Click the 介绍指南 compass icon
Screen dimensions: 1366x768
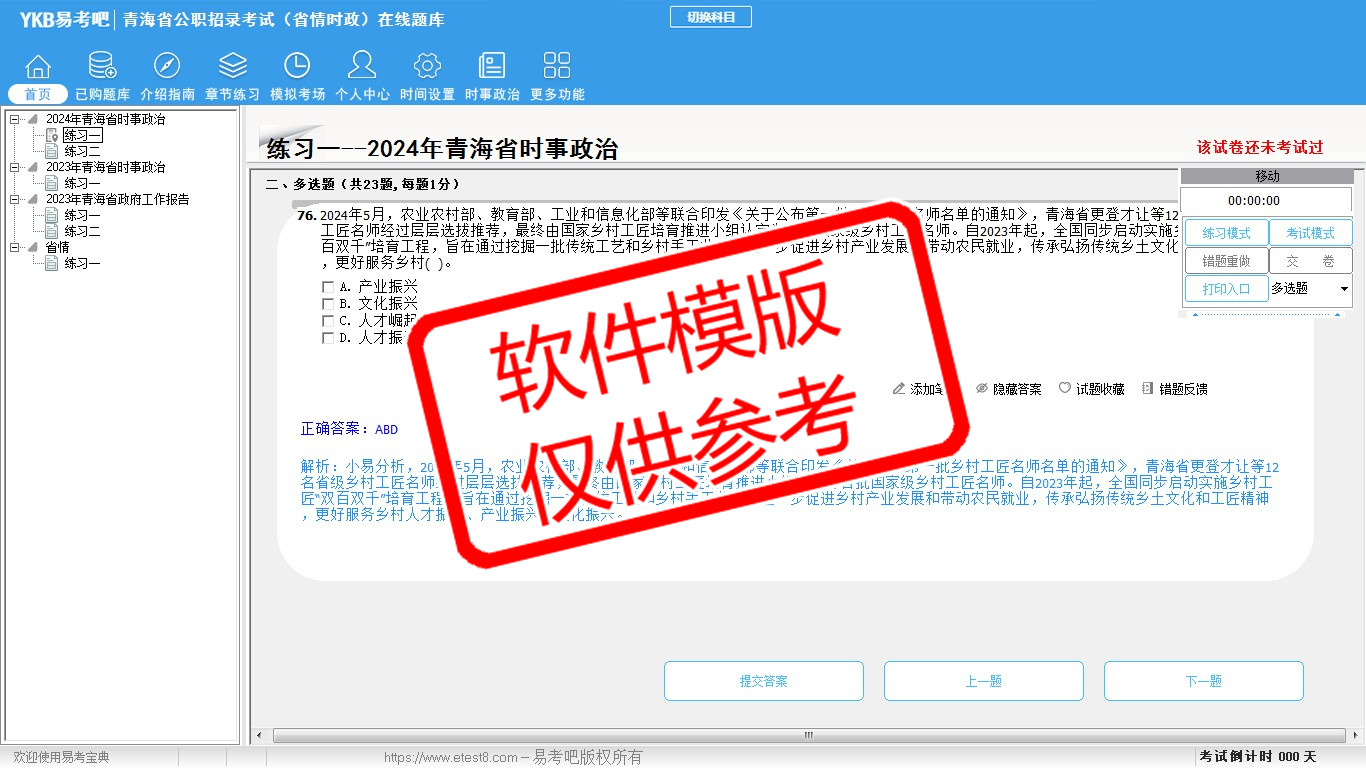[x=167, y=67]
